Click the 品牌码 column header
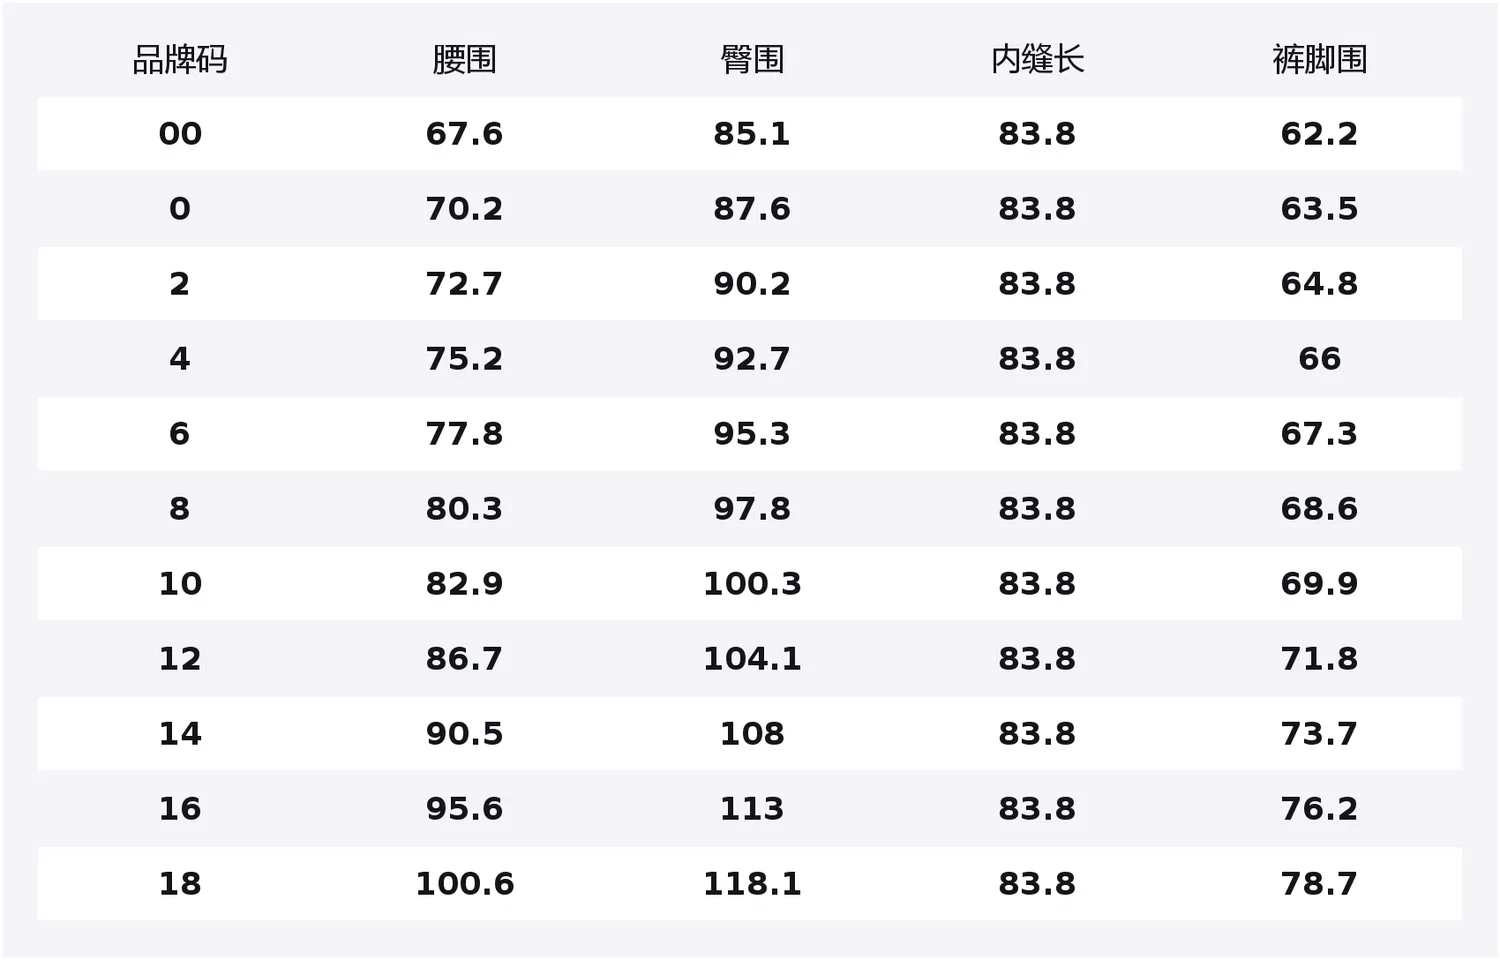 [180, 60]
